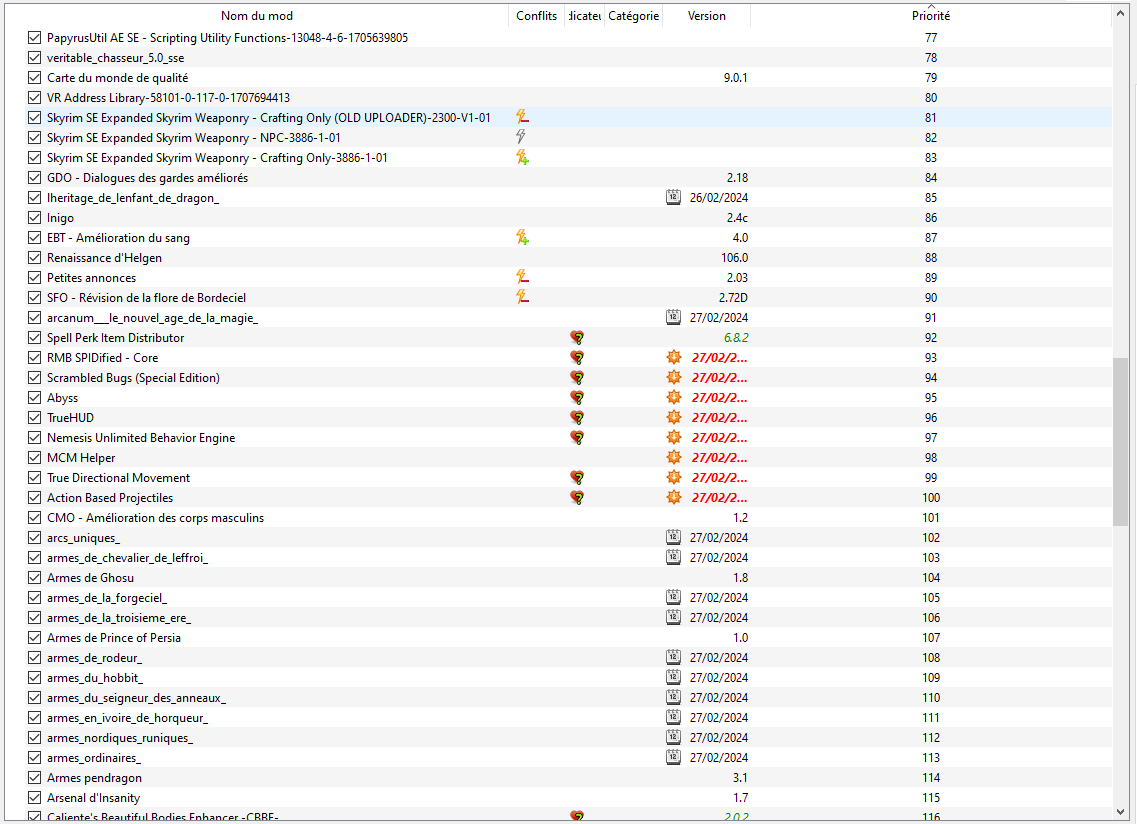1137x824 pixels.
Task: Click heart flag icon for Action Based Projectiles
Action: [577, 498]
